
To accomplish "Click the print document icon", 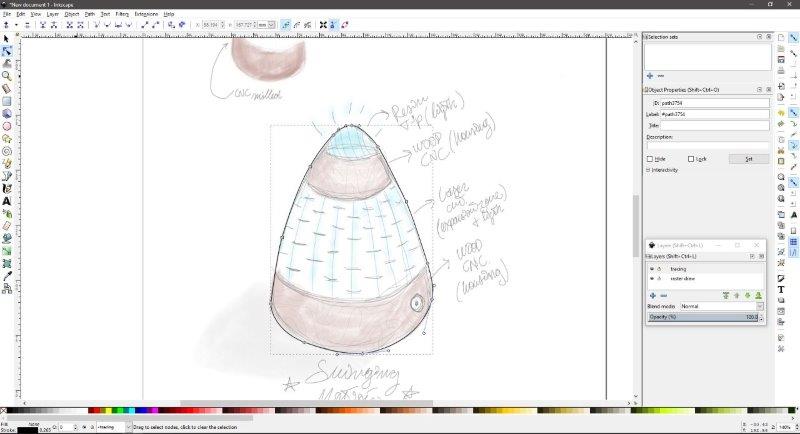I will coord(781,71).
